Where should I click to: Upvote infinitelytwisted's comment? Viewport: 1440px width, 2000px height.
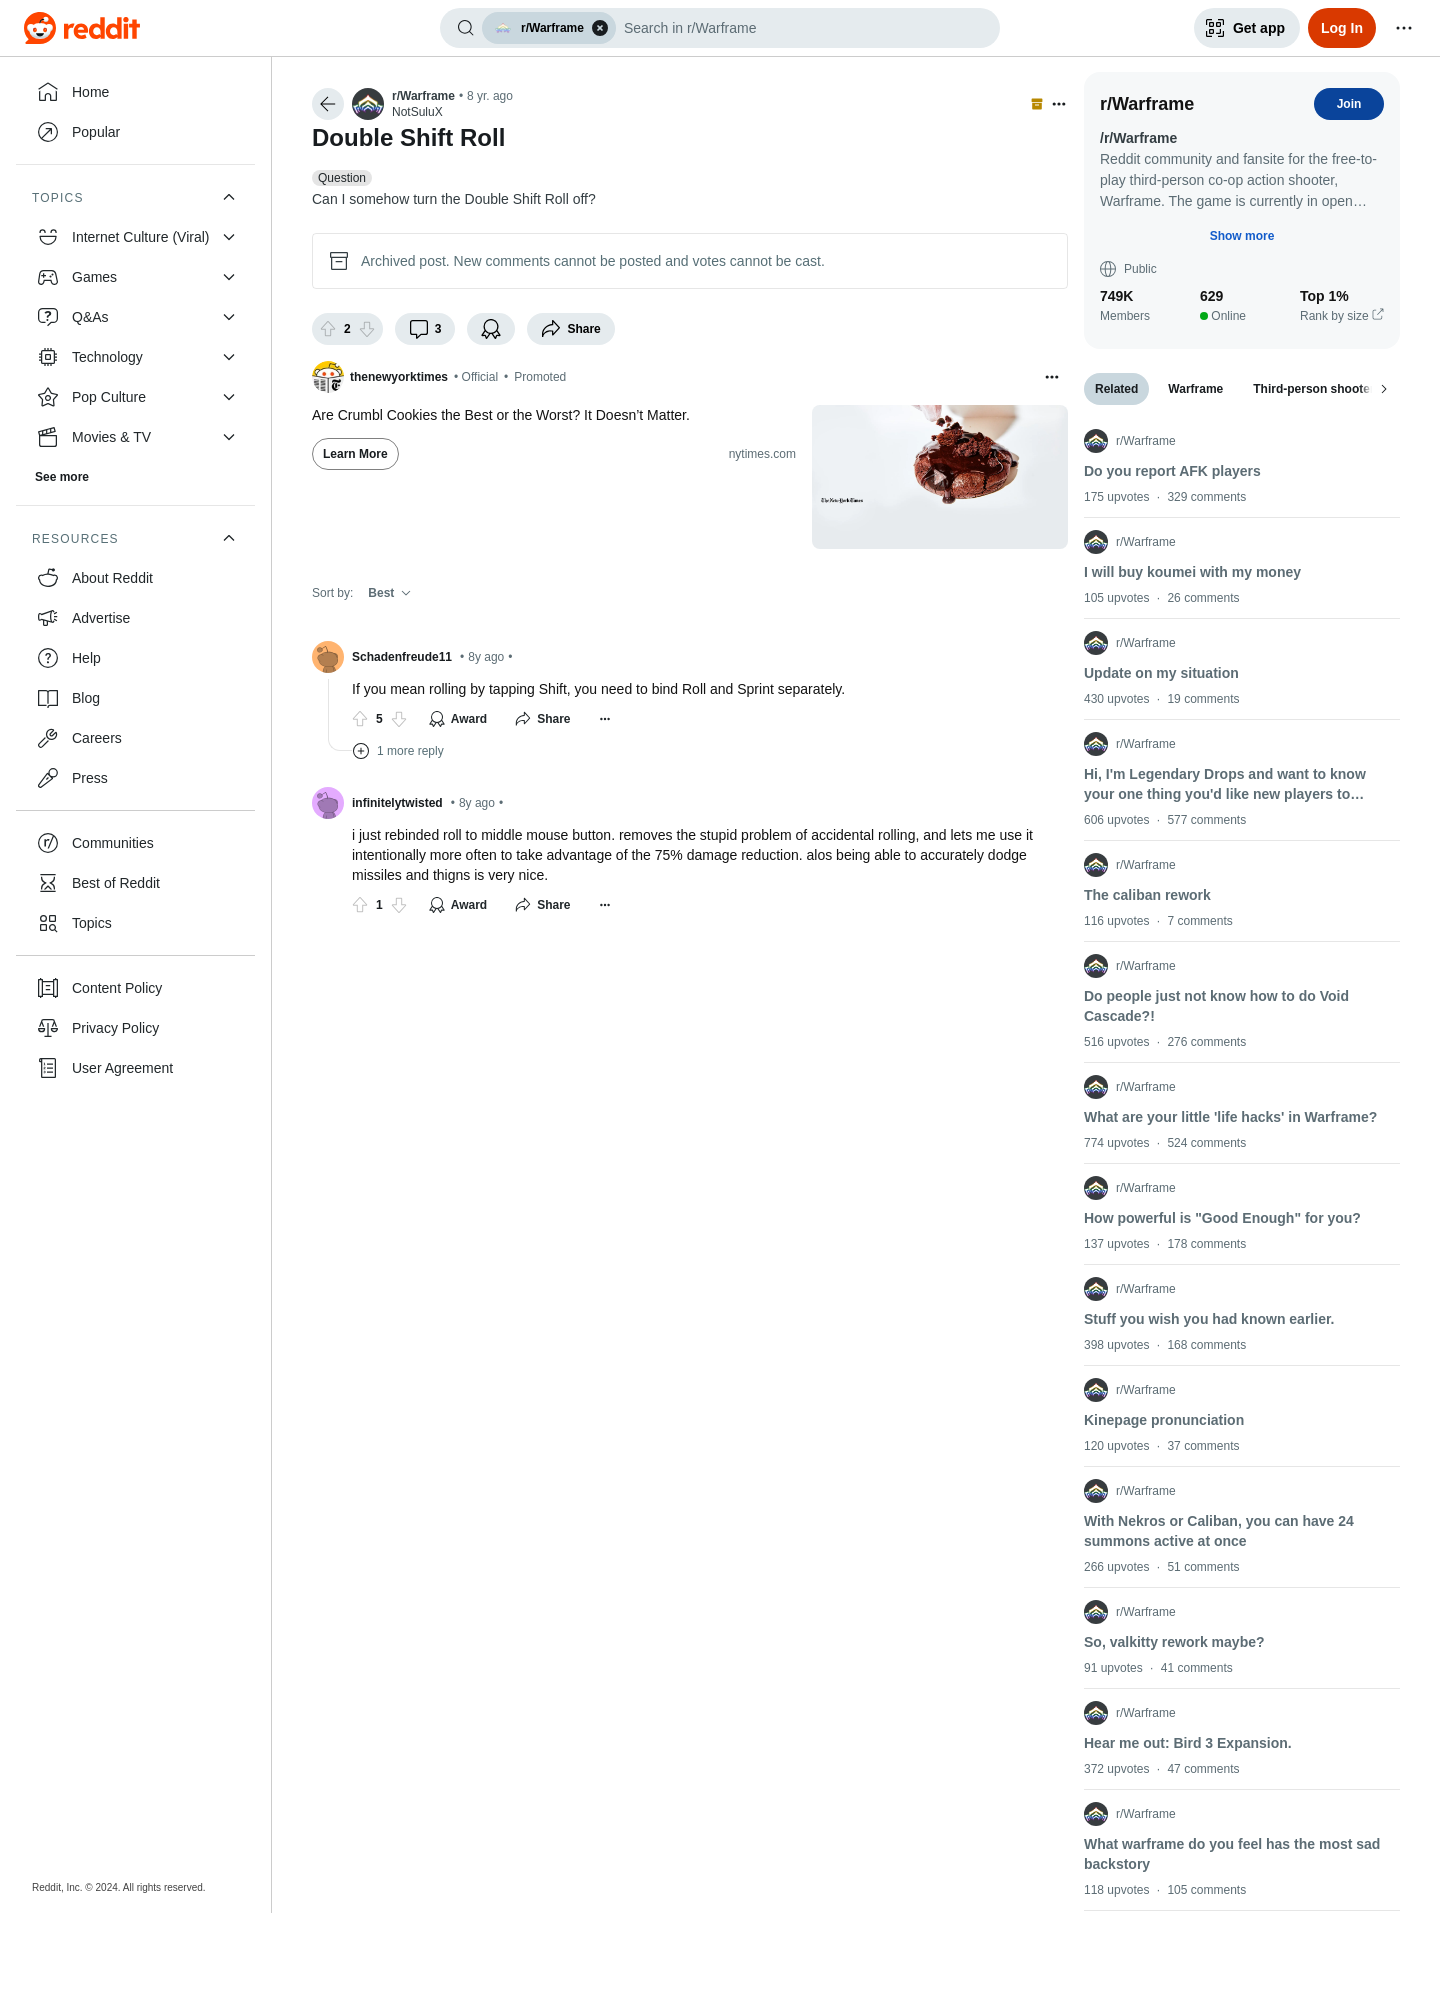(x=360, y=905)
